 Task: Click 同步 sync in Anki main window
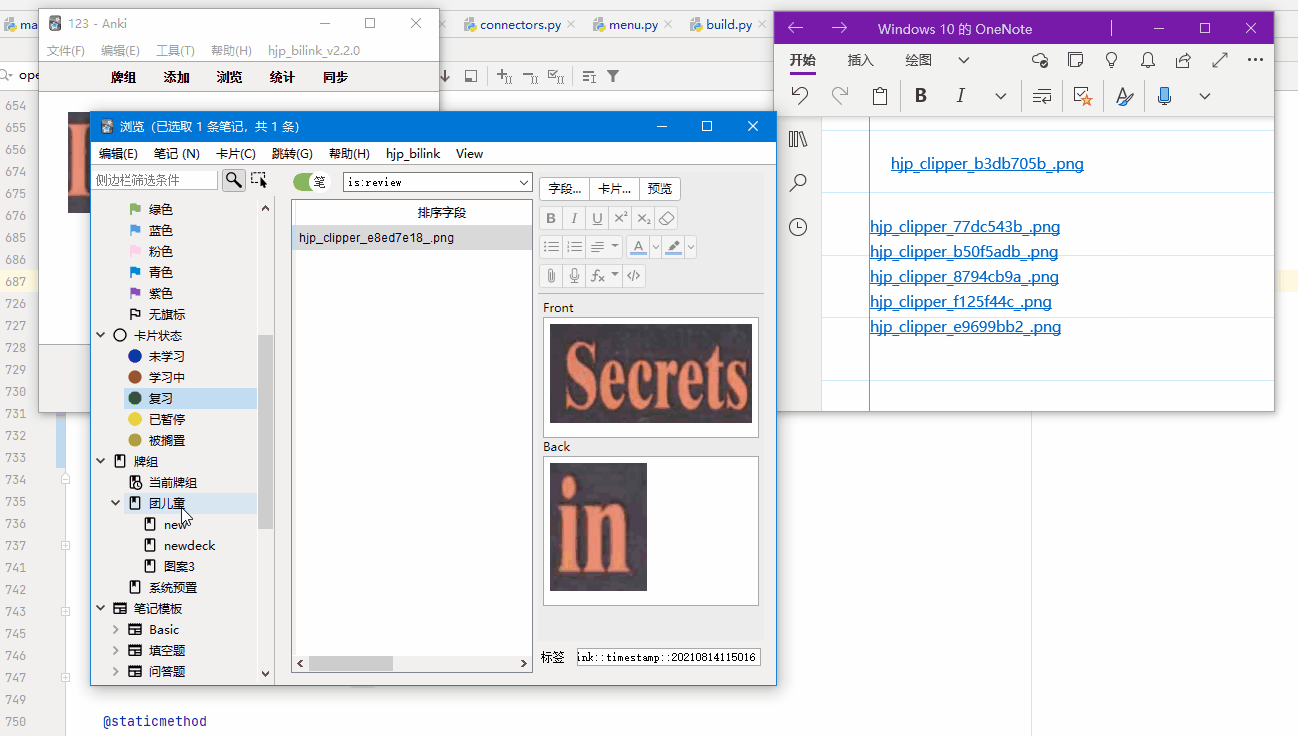[336, 77]
